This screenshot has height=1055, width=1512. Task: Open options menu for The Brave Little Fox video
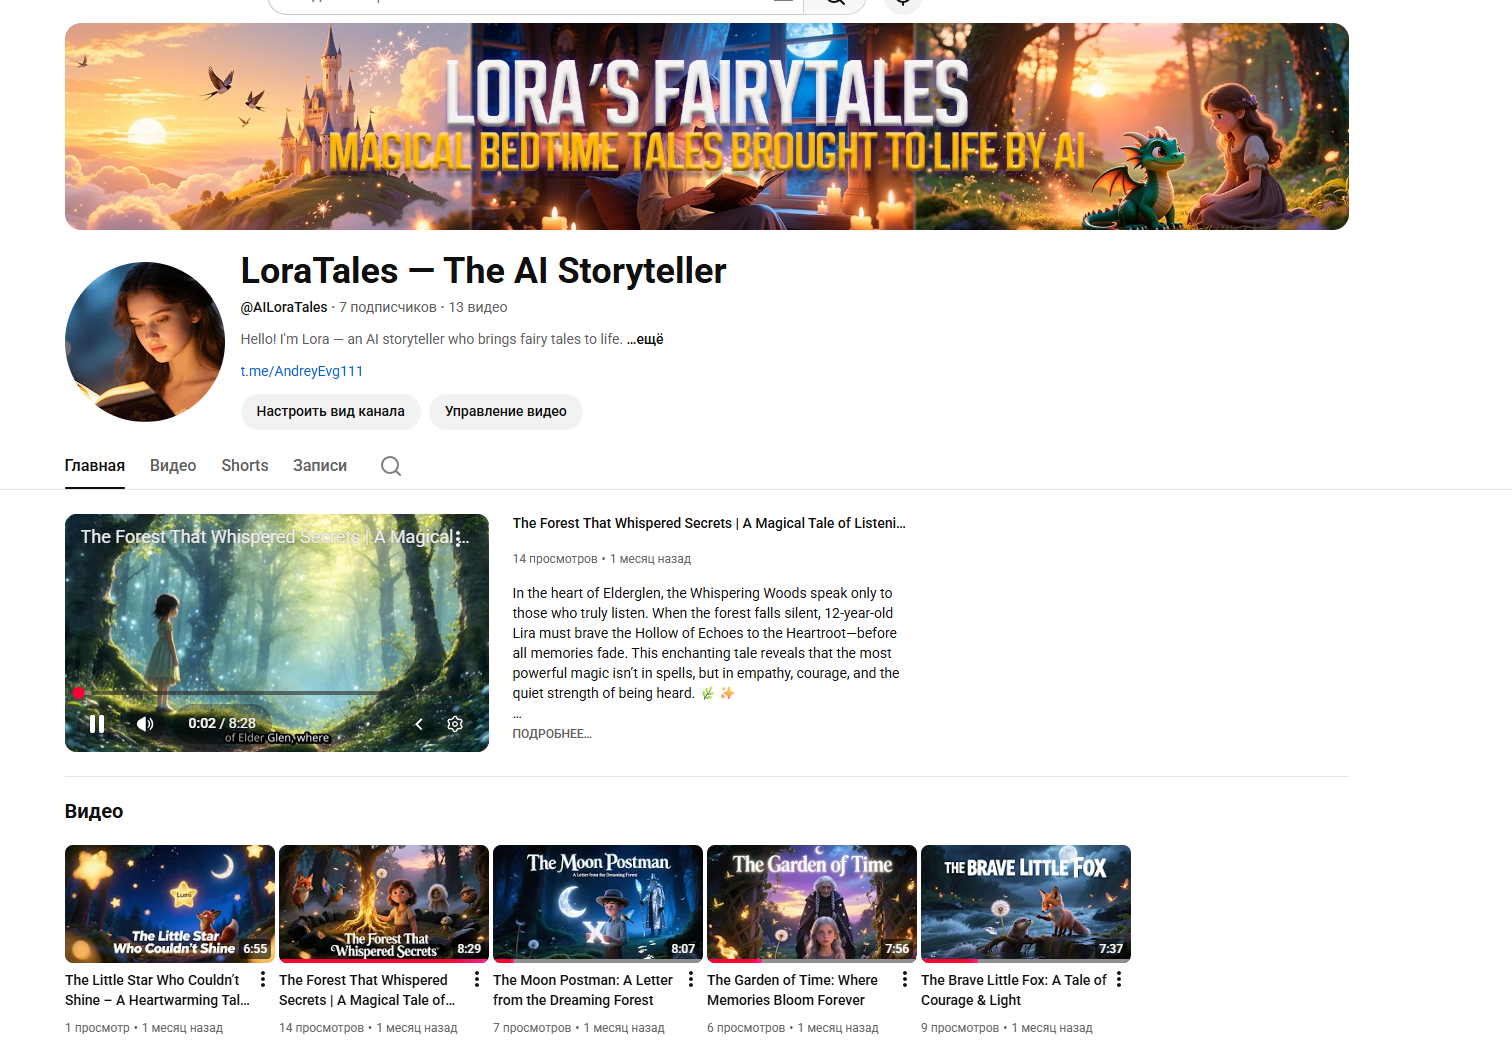tap(1118, 979)
